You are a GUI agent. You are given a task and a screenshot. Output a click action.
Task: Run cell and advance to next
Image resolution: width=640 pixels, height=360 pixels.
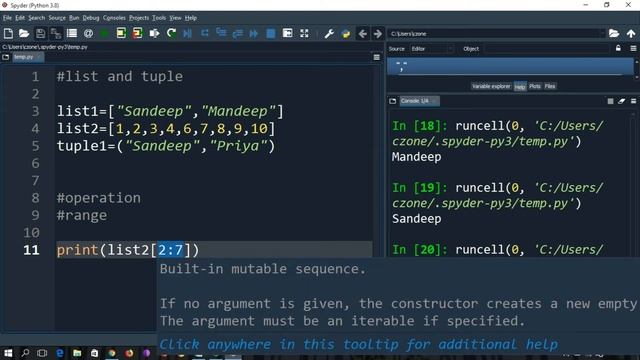138,33
